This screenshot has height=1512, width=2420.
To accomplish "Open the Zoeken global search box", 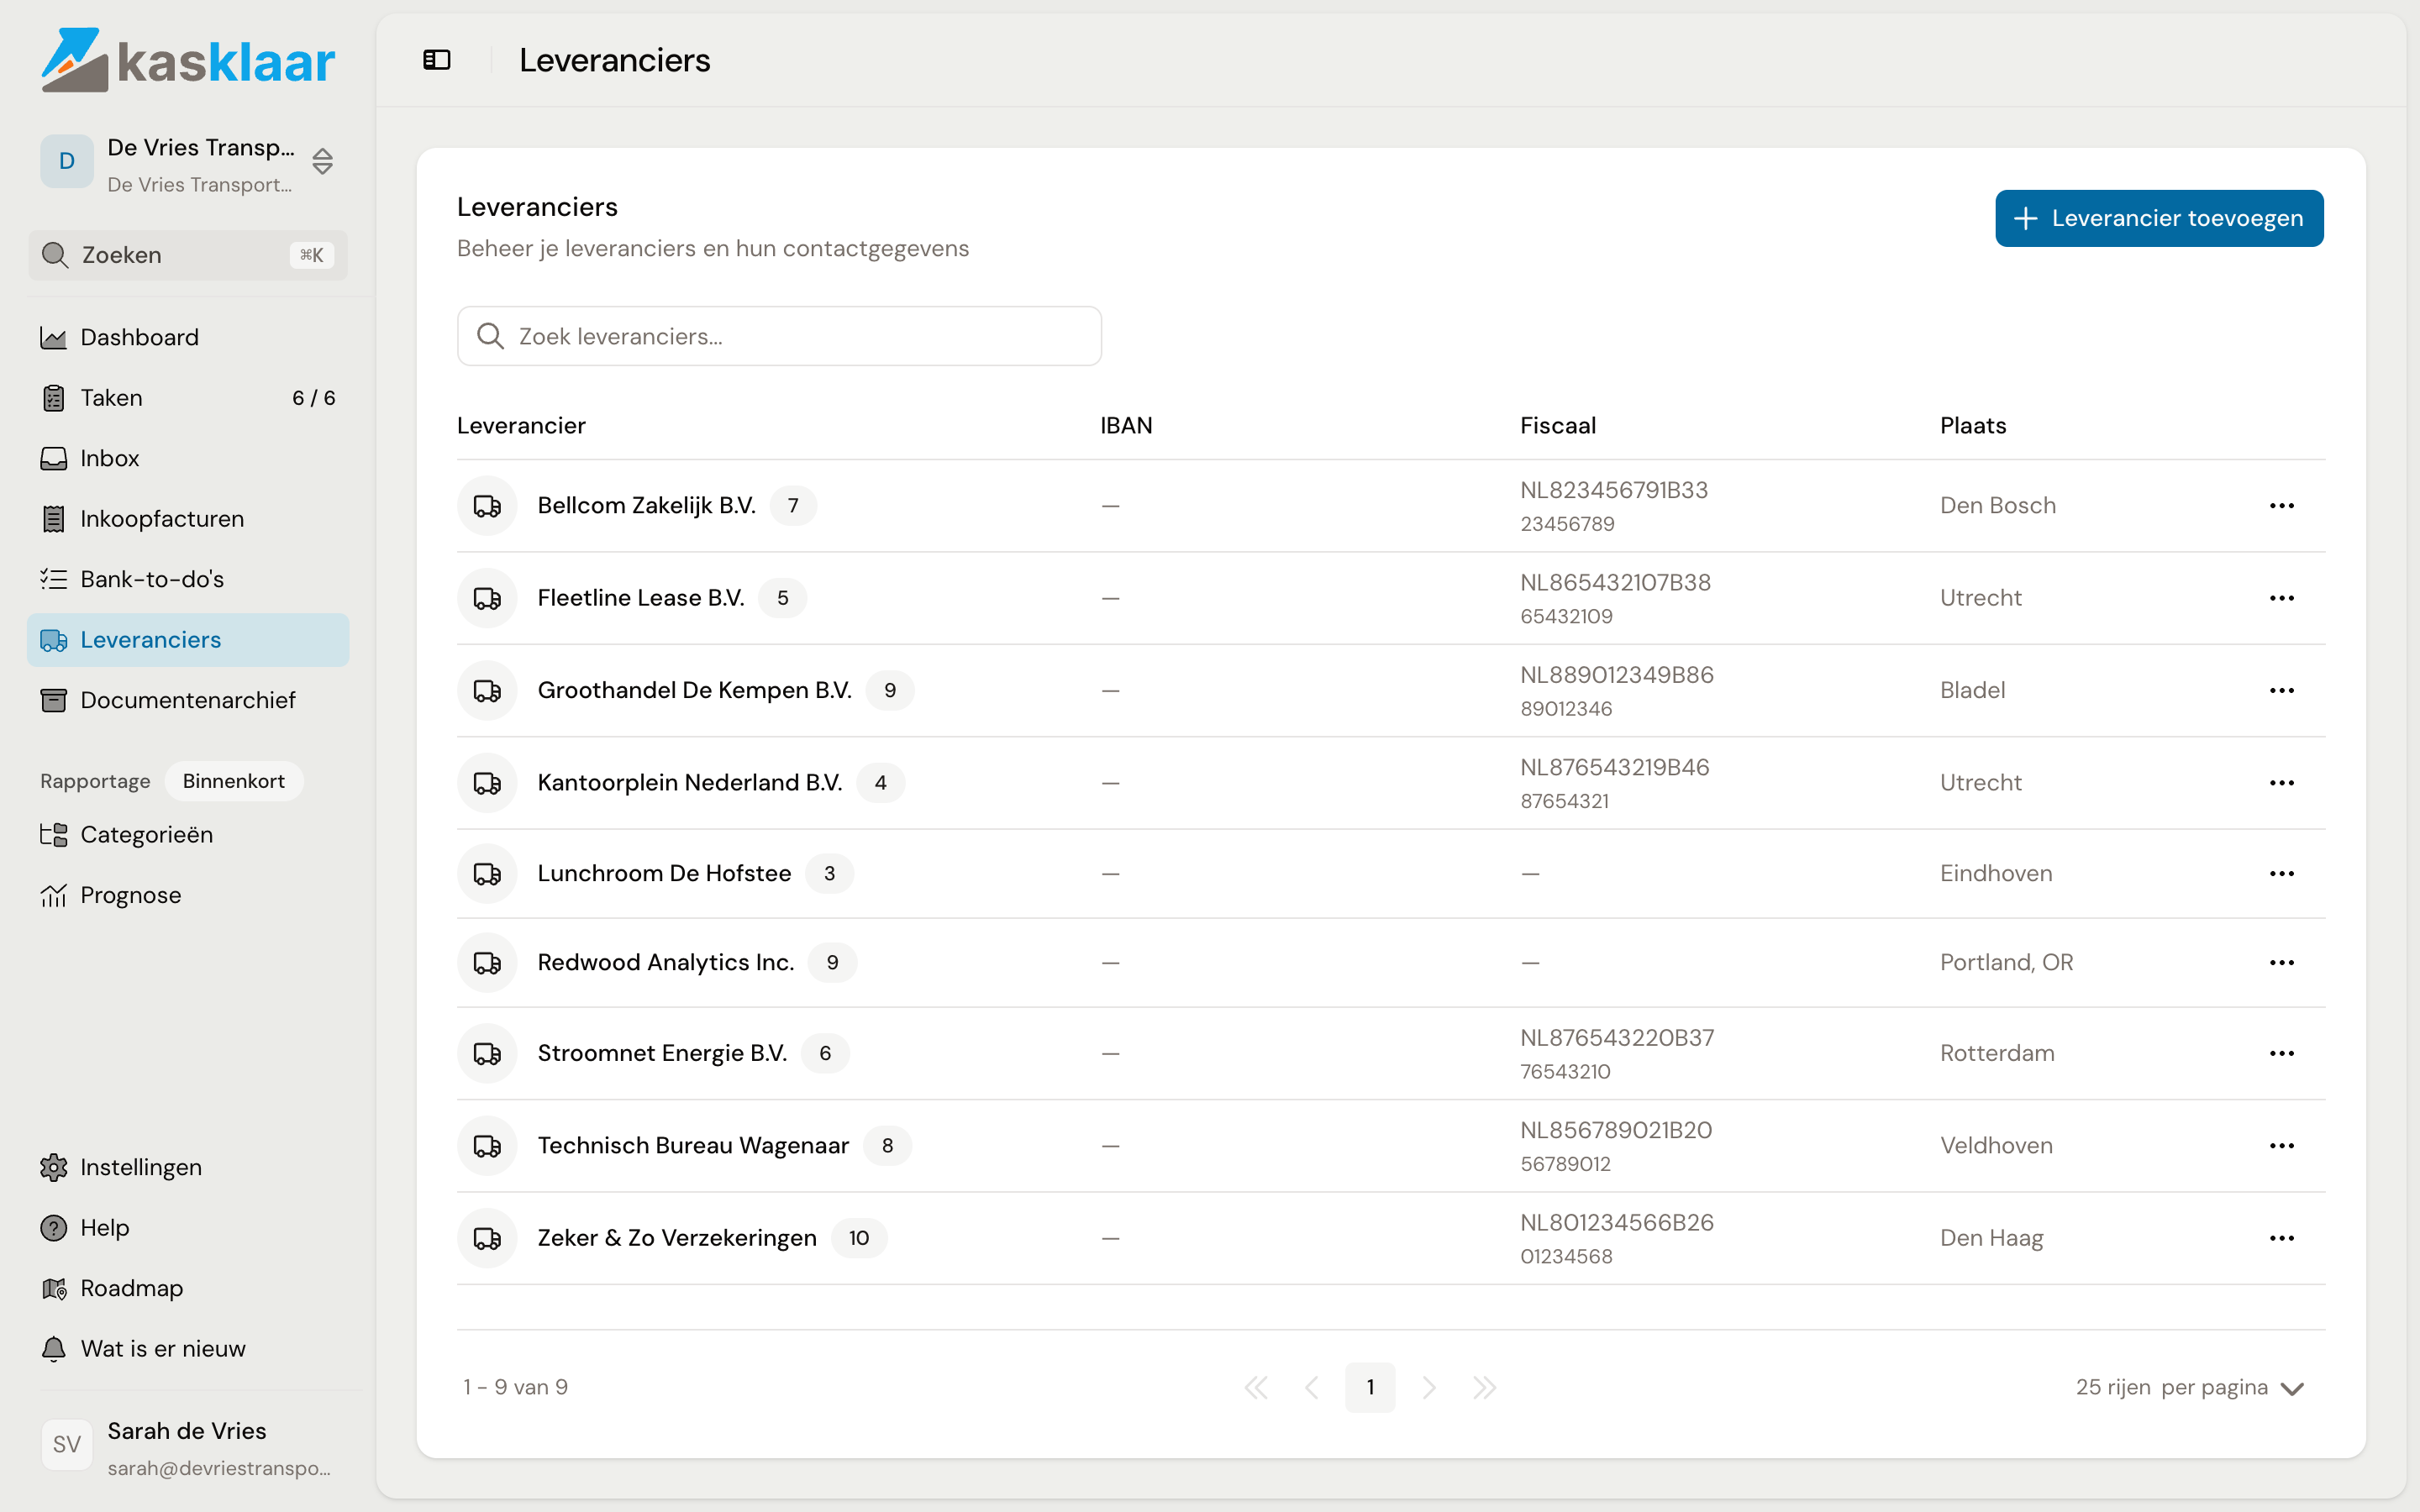I will click(x=188, y=255).
